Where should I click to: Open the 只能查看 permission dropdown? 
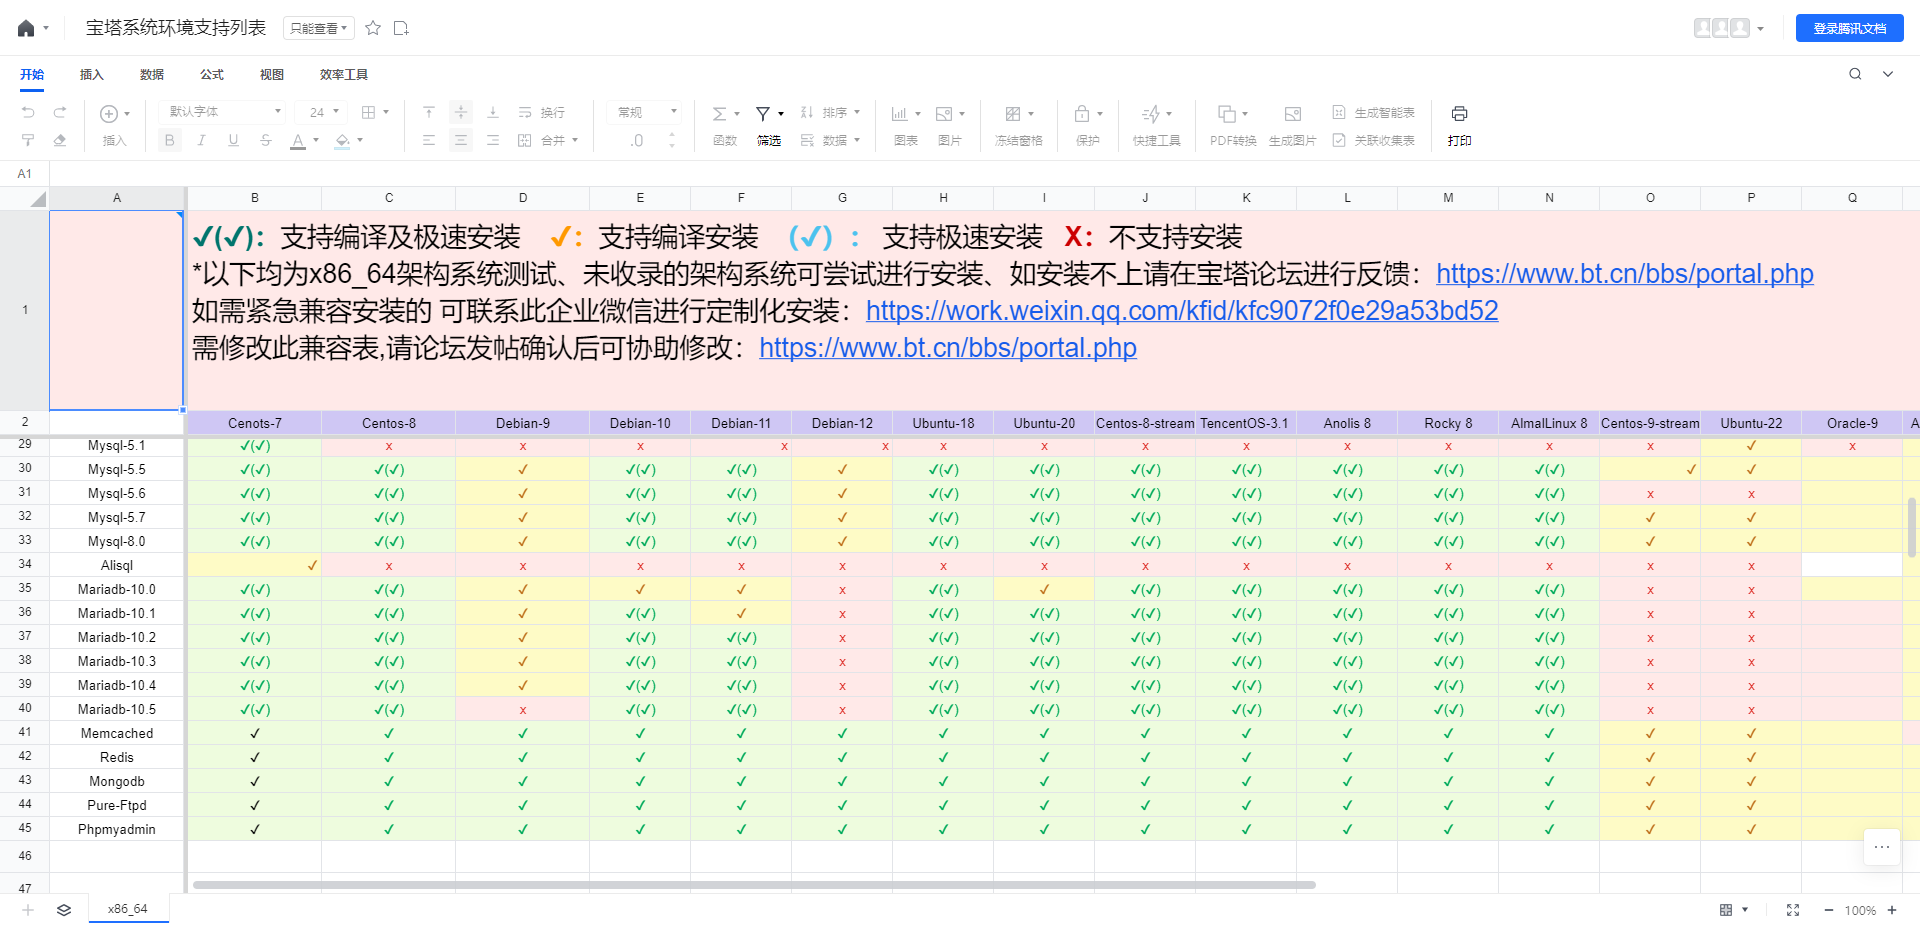[x=319, y=28]
